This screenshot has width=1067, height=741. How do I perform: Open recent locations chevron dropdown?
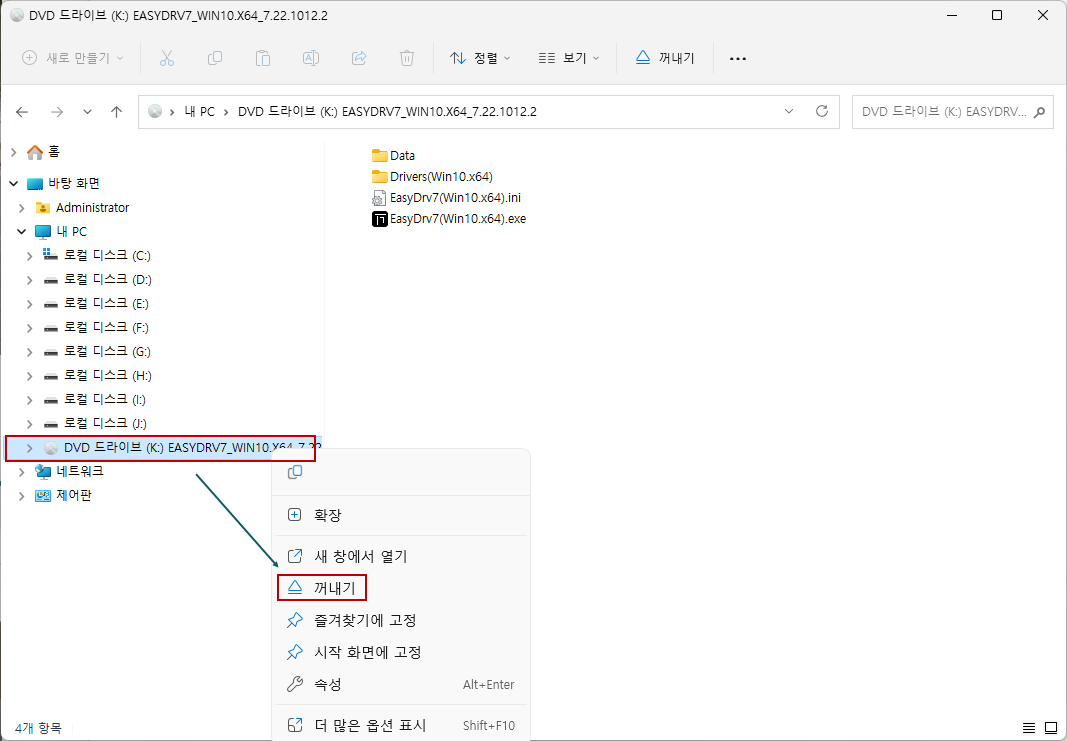(x=87, y=112)
